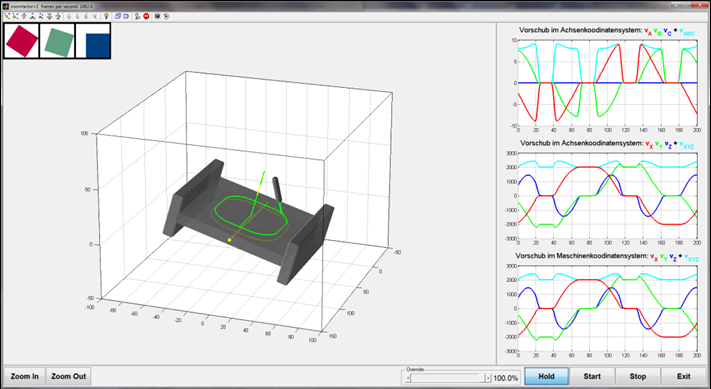Toggle the scene light bulb icon
The height and width of the screenshot is (389, 711).
click(106, 16)
